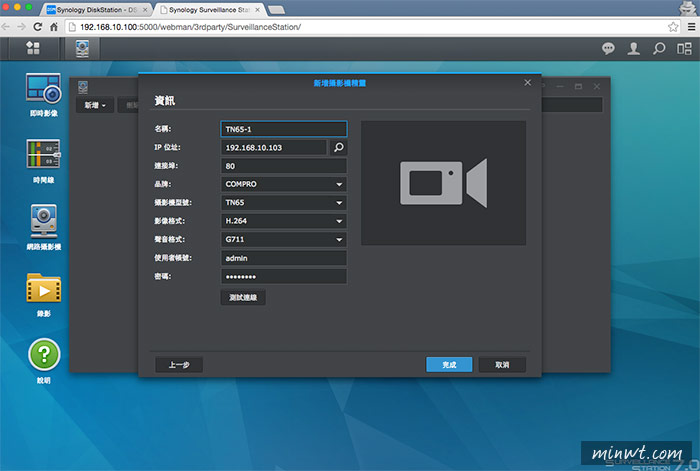
Task: Go back in browser history
Action: (6, 27)
